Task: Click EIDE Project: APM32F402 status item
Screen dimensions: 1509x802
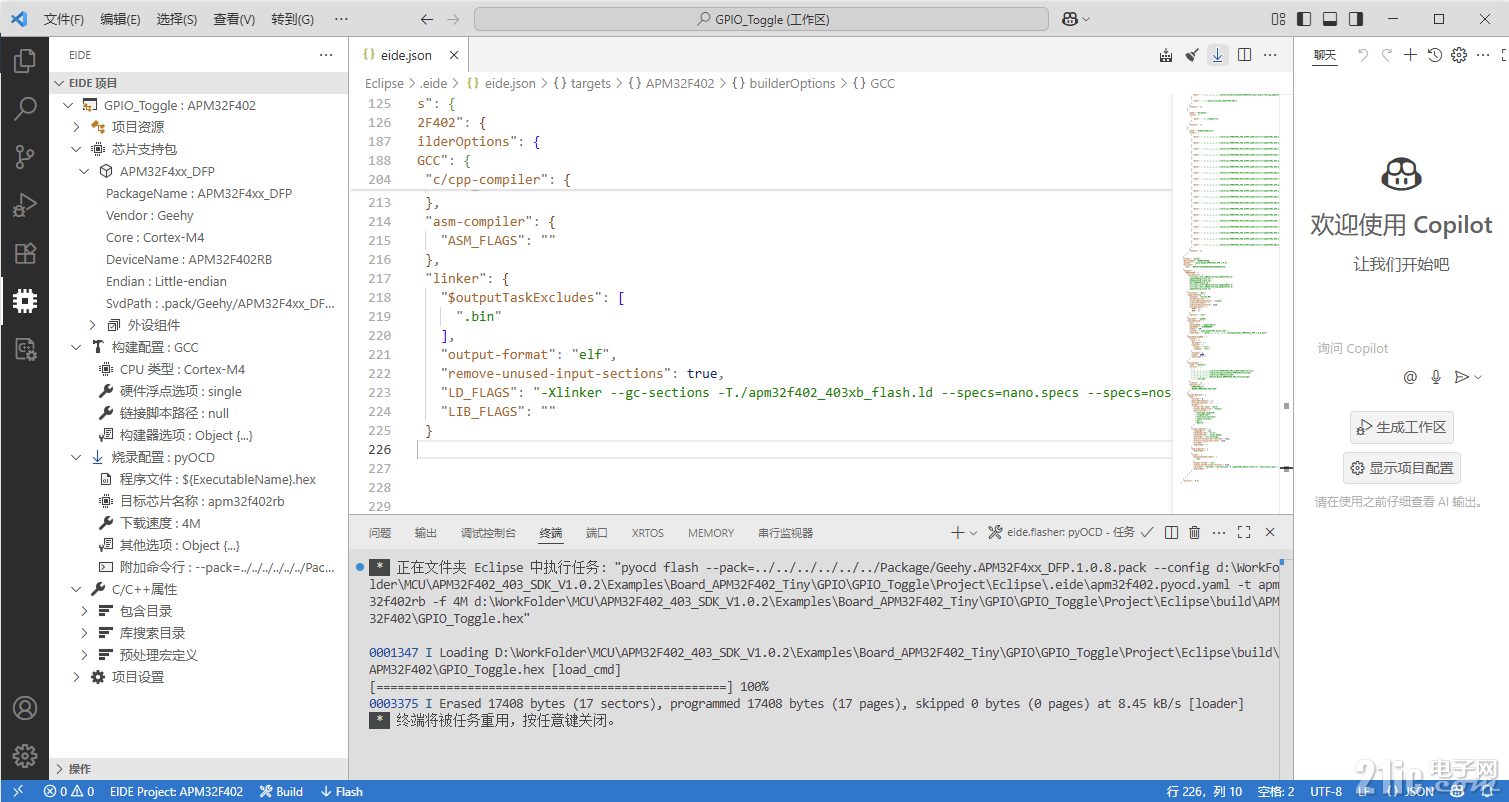Action: pyautogui.click(x=176, y=791)
